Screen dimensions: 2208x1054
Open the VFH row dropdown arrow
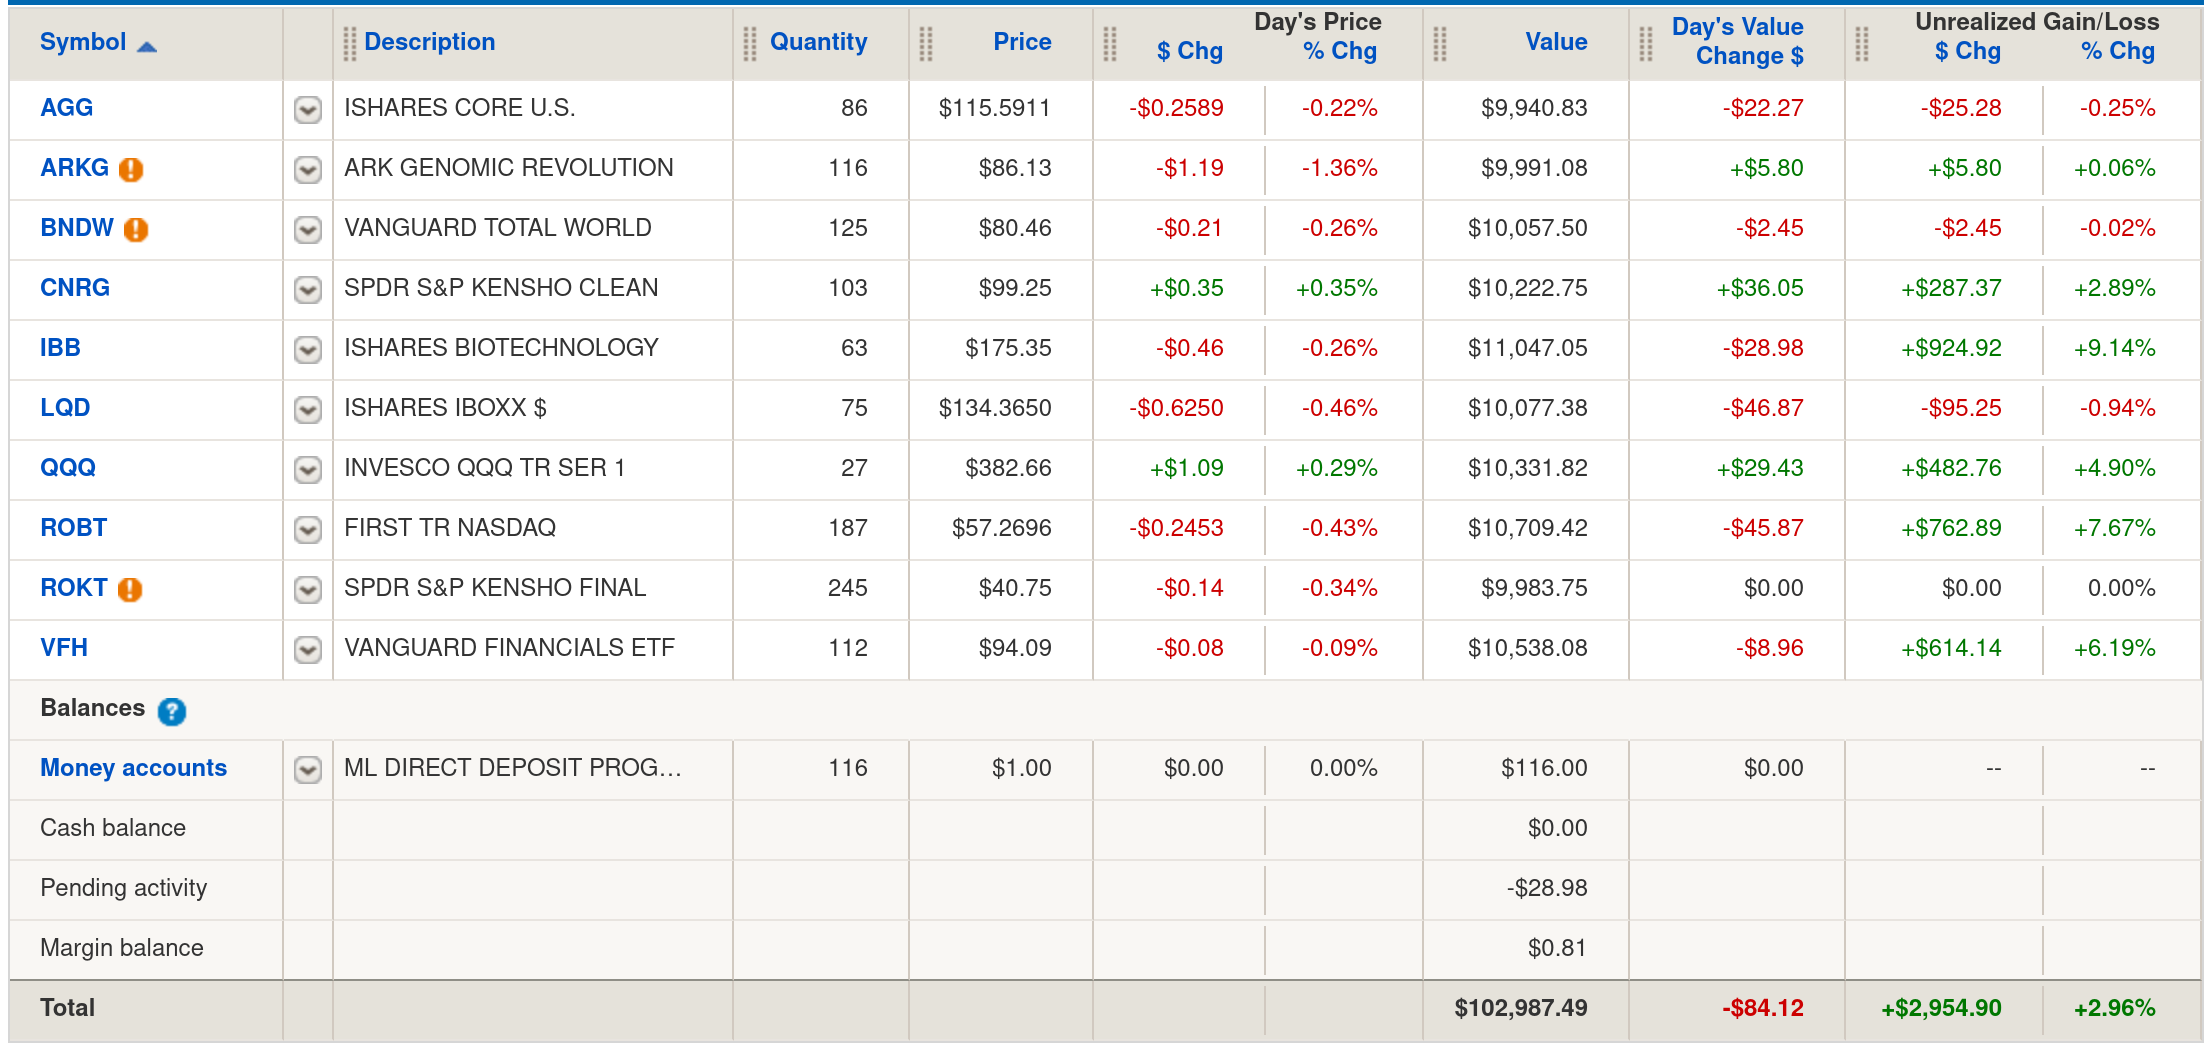[x=308, y=649]
